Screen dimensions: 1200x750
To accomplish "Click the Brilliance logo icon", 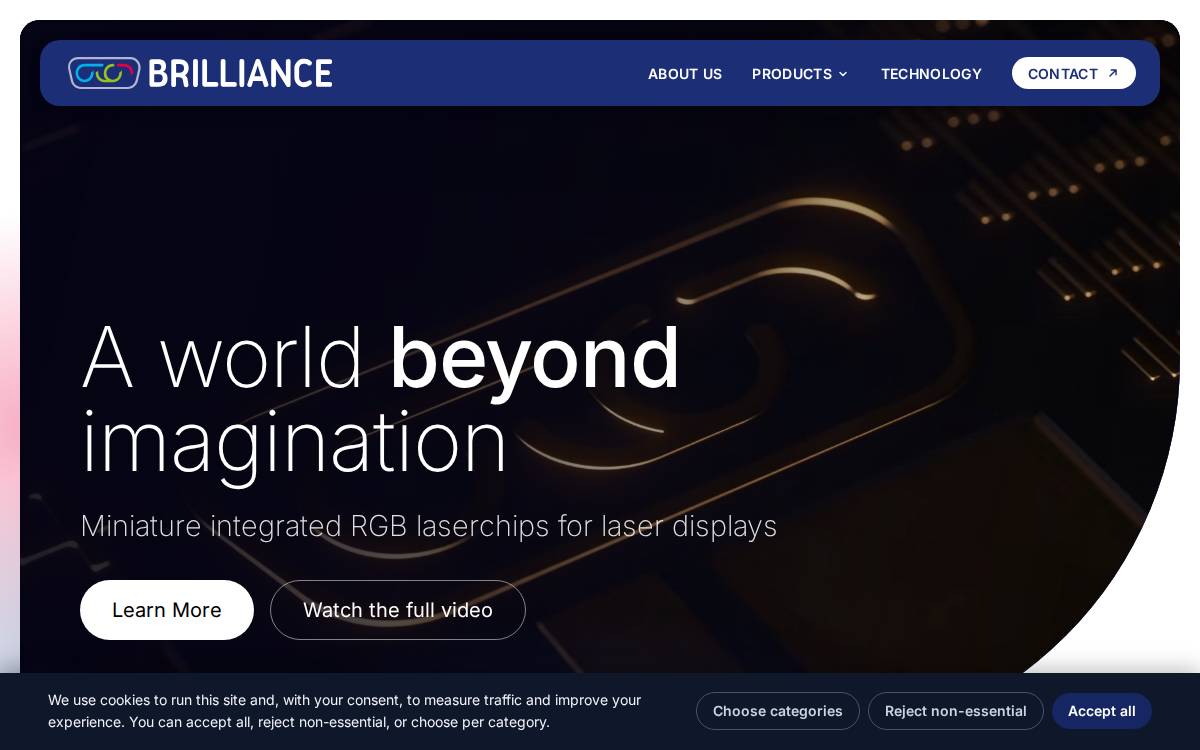I will pos(104,73).
